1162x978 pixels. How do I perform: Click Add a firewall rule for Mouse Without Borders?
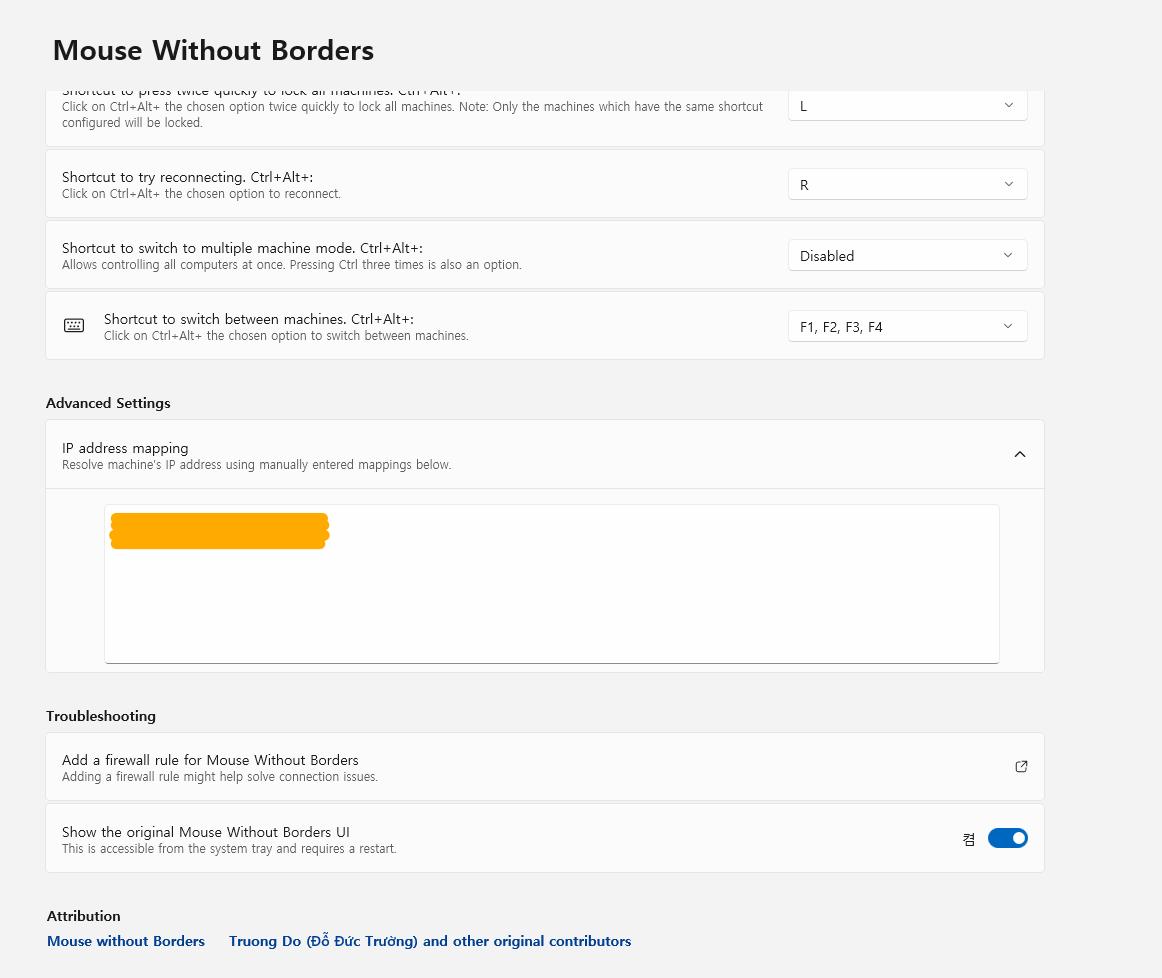210,760
